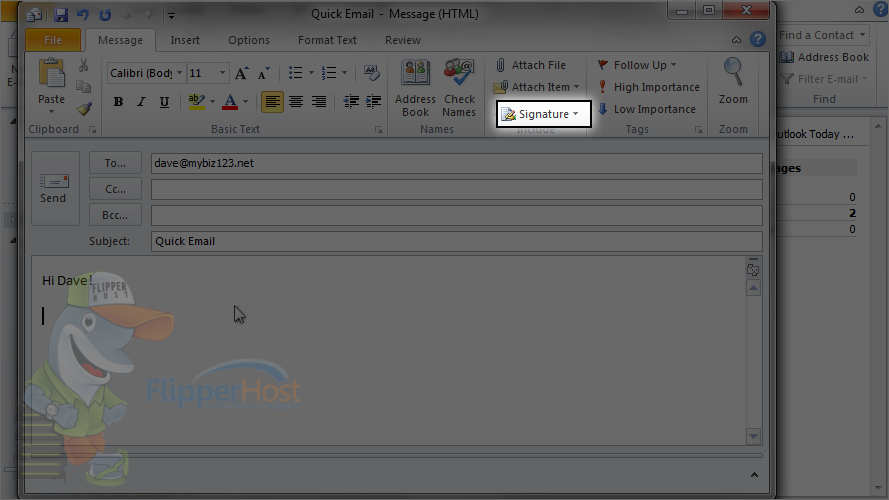Toggle High Importance tag
The width and height of the screenshot is (889, 500).
coord(649,87)
